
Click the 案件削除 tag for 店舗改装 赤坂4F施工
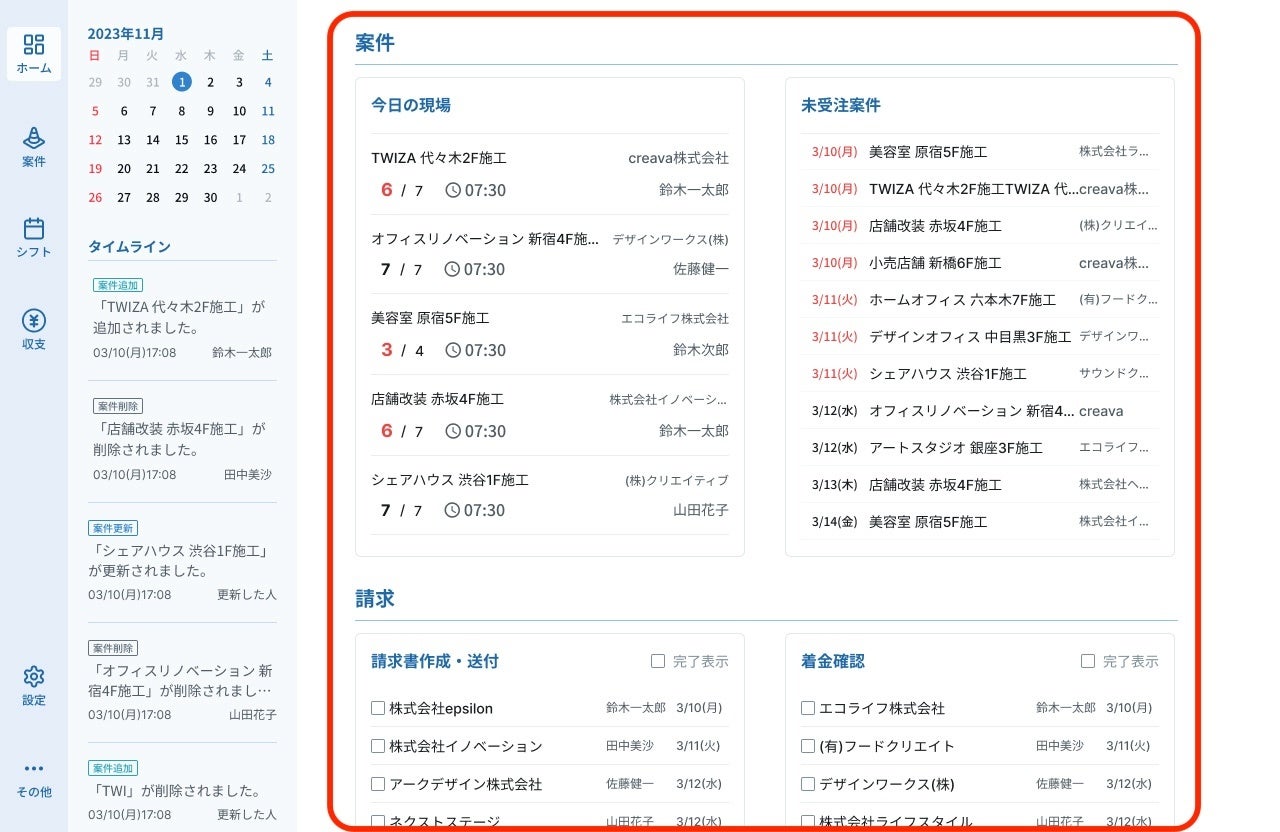pyautogui.click(x=118, y=406)
